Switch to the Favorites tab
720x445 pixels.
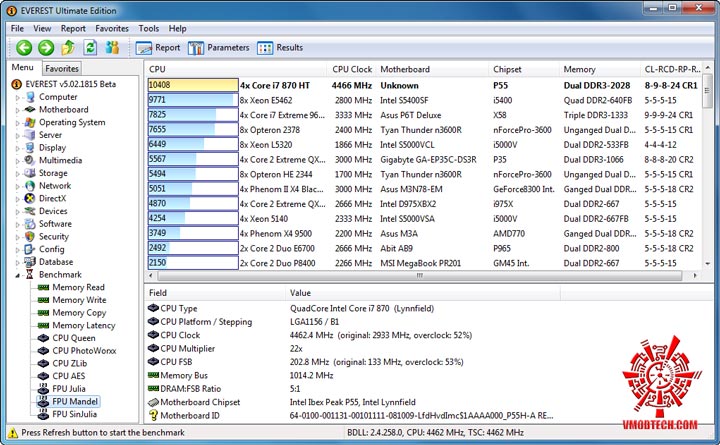(62, 68)
